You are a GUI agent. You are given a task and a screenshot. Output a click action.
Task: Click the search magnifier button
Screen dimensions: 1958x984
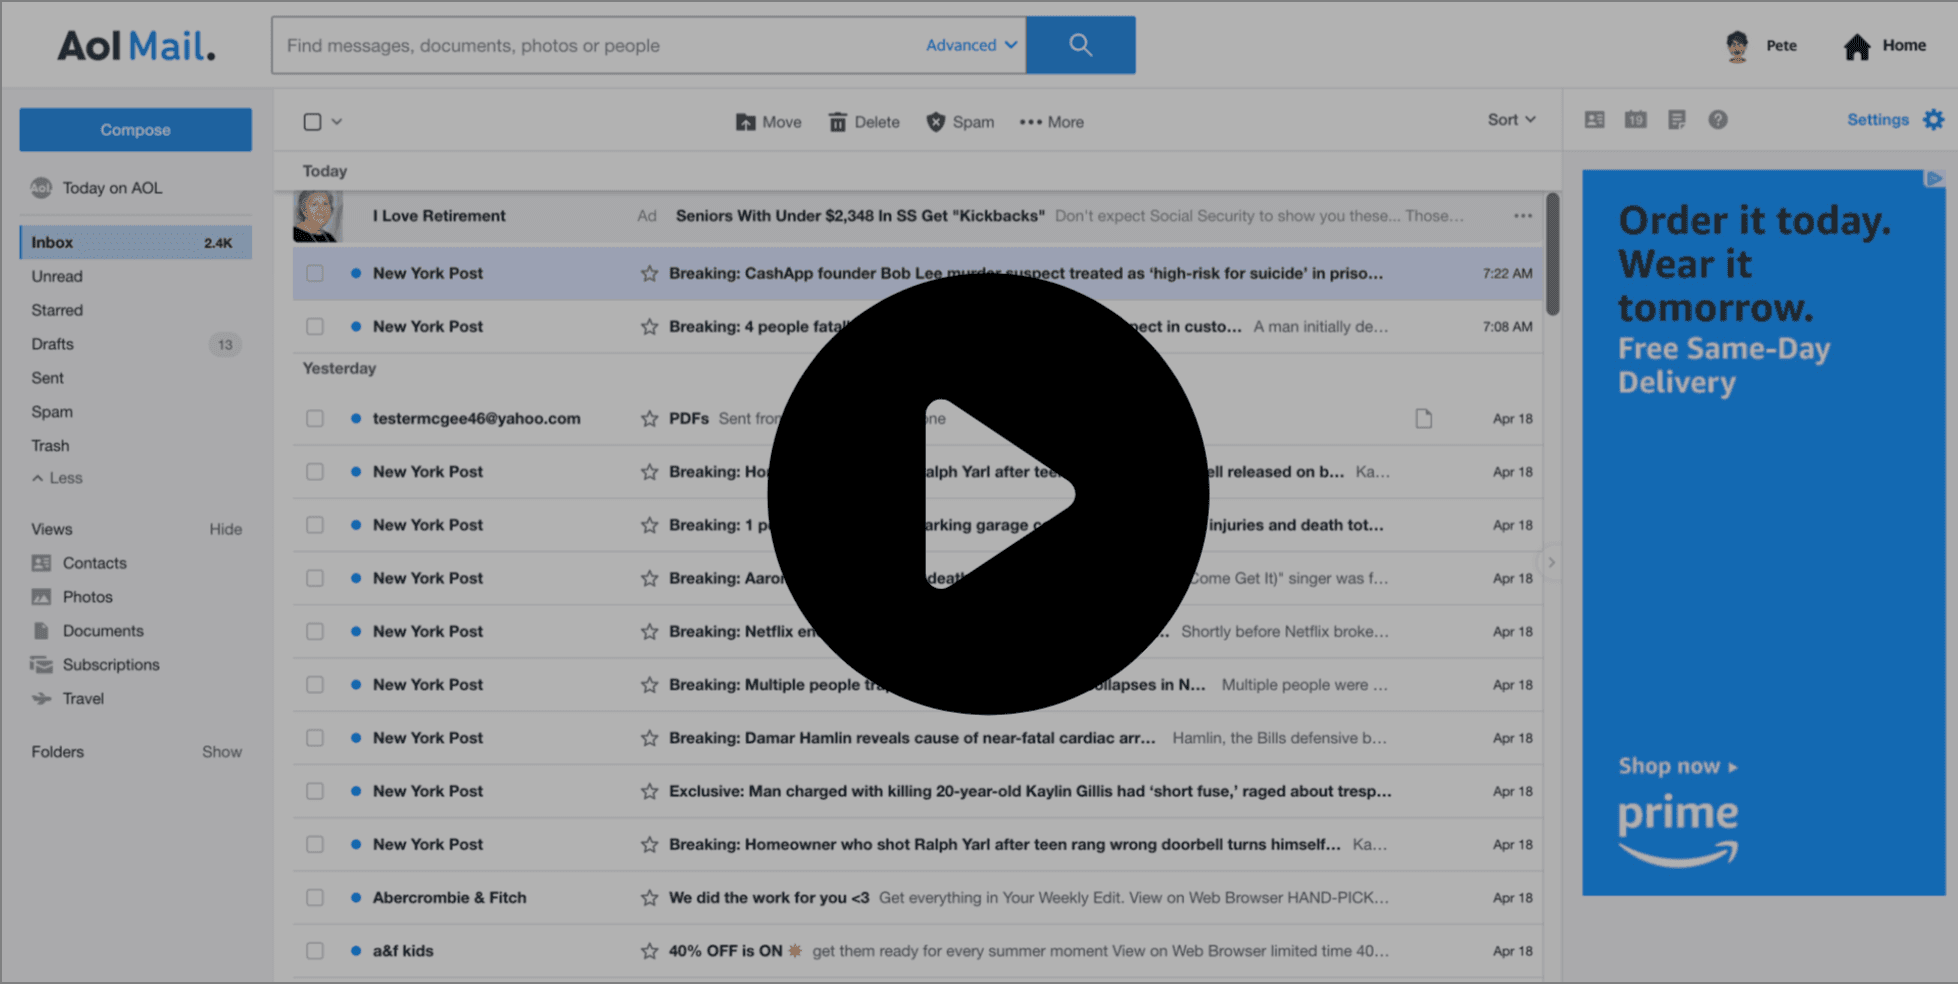[1080, 45]
